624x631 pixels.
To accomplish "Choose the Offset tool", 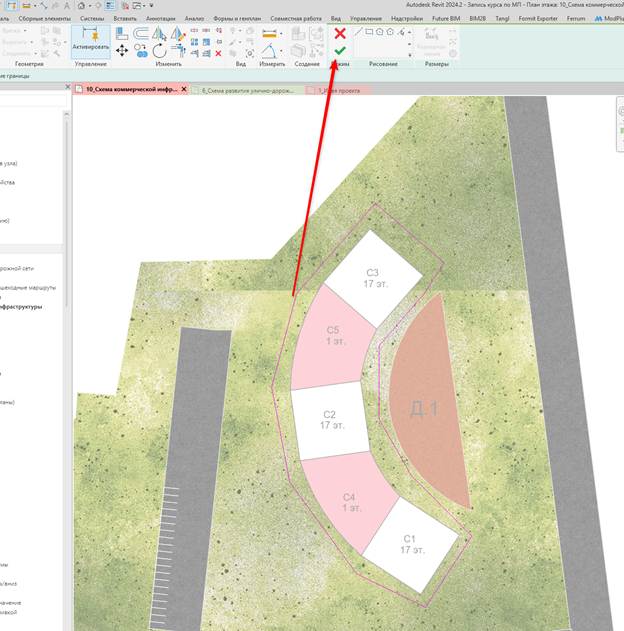I will (x=140, y=33).
